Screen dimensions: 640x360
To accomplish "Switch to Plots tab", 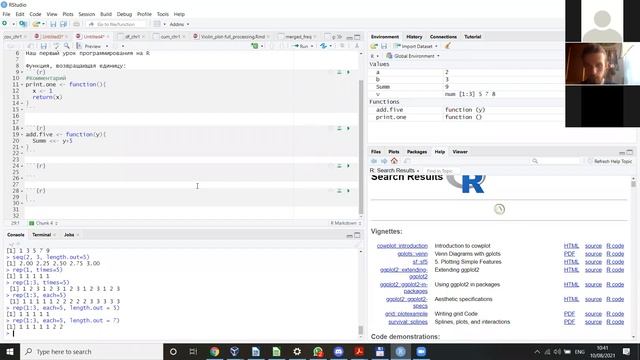I will coord(394,152).
